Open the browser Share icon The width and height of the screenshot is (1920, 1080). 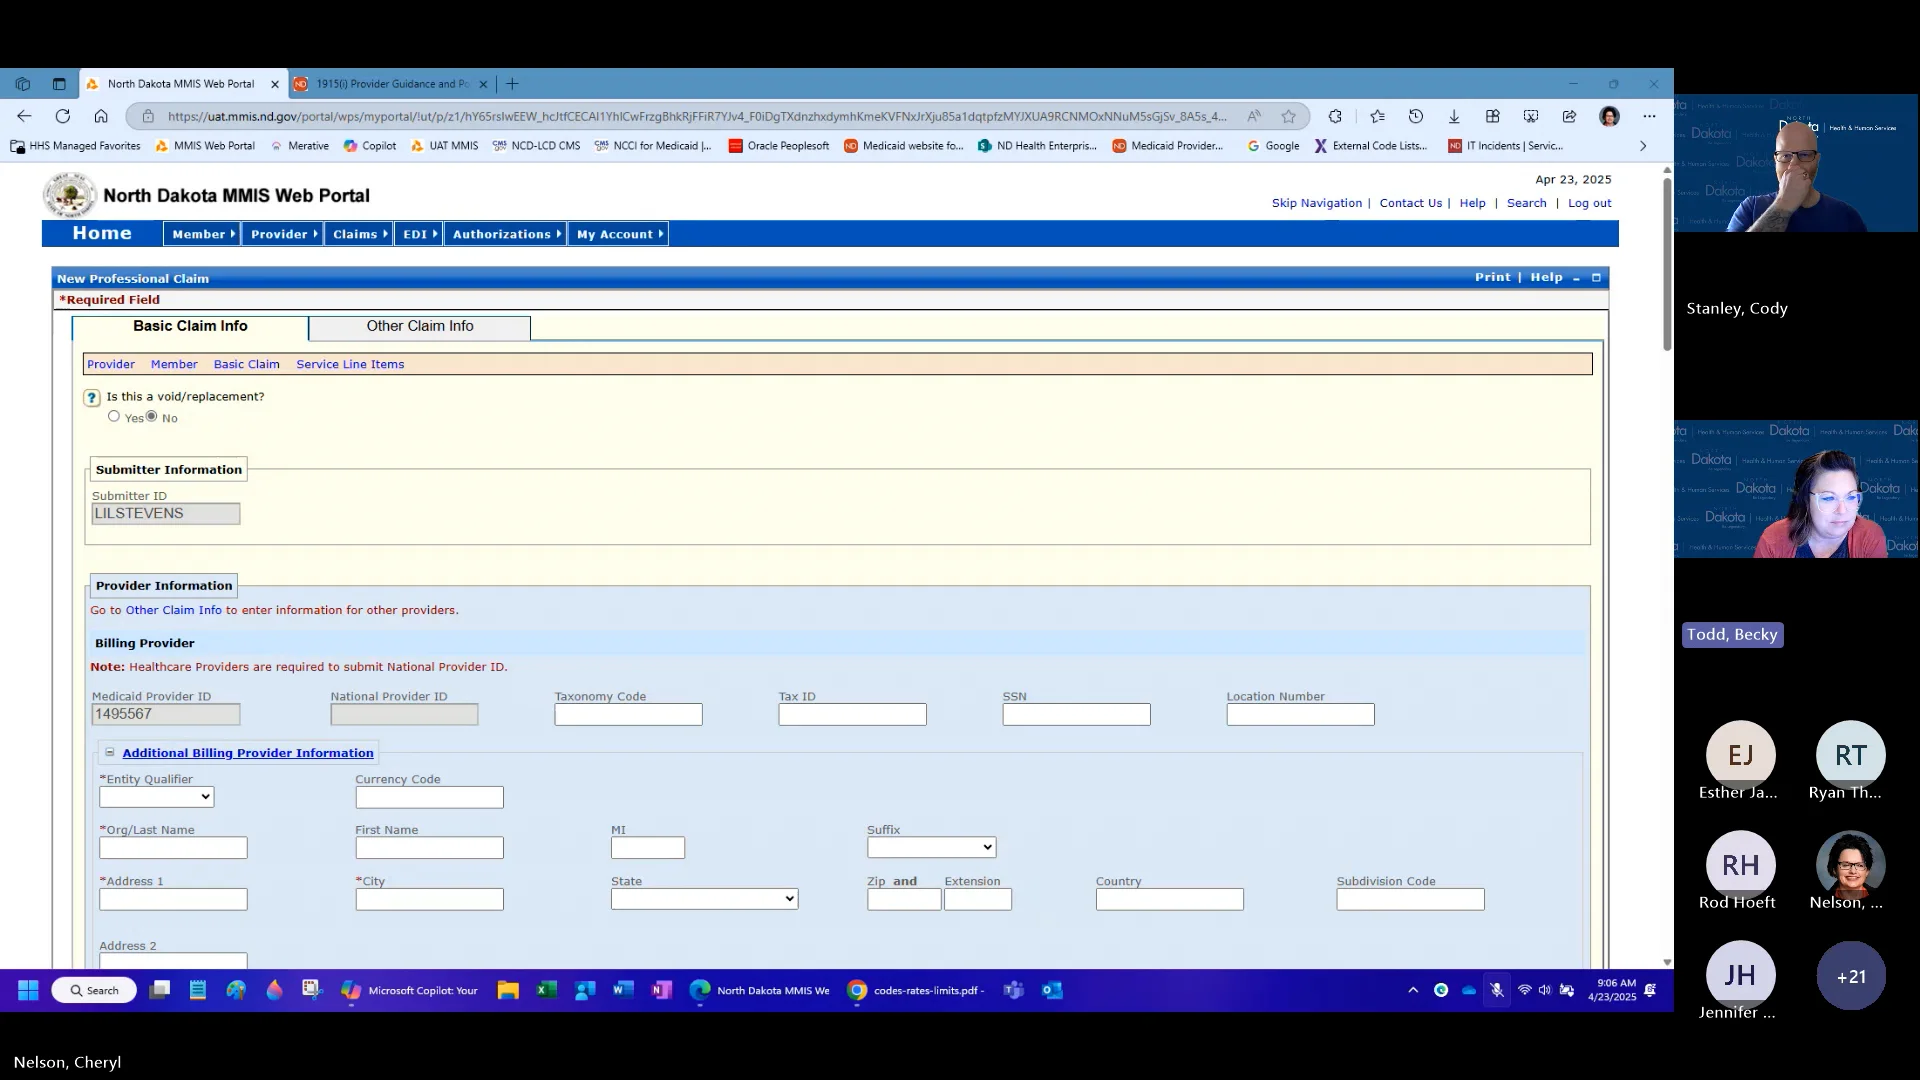pyautogui.click(x=1568, y=116)
